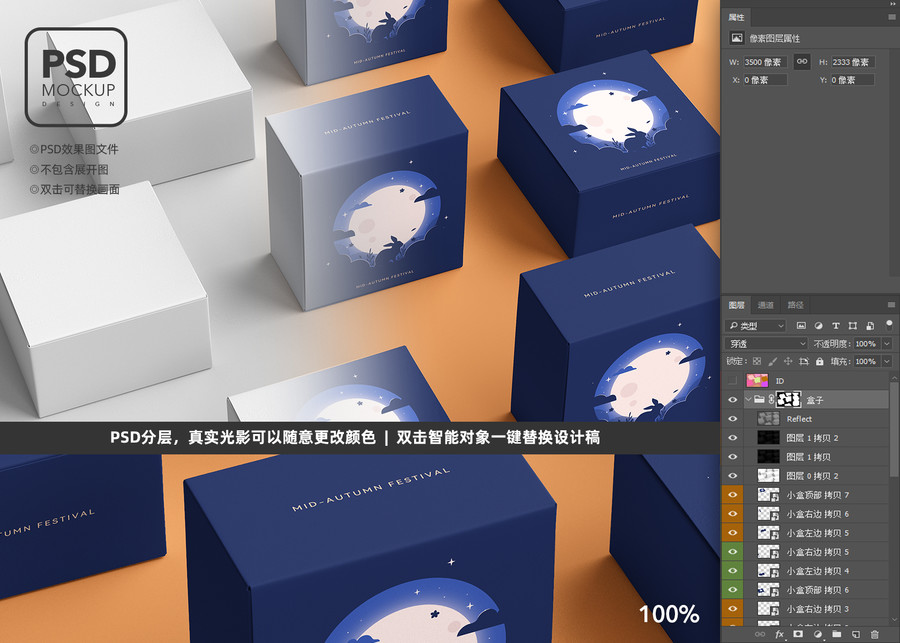Viewport: 900px width, 643px height.
Task: Click lock all padlock icon
Action: (x=820, y=361)
